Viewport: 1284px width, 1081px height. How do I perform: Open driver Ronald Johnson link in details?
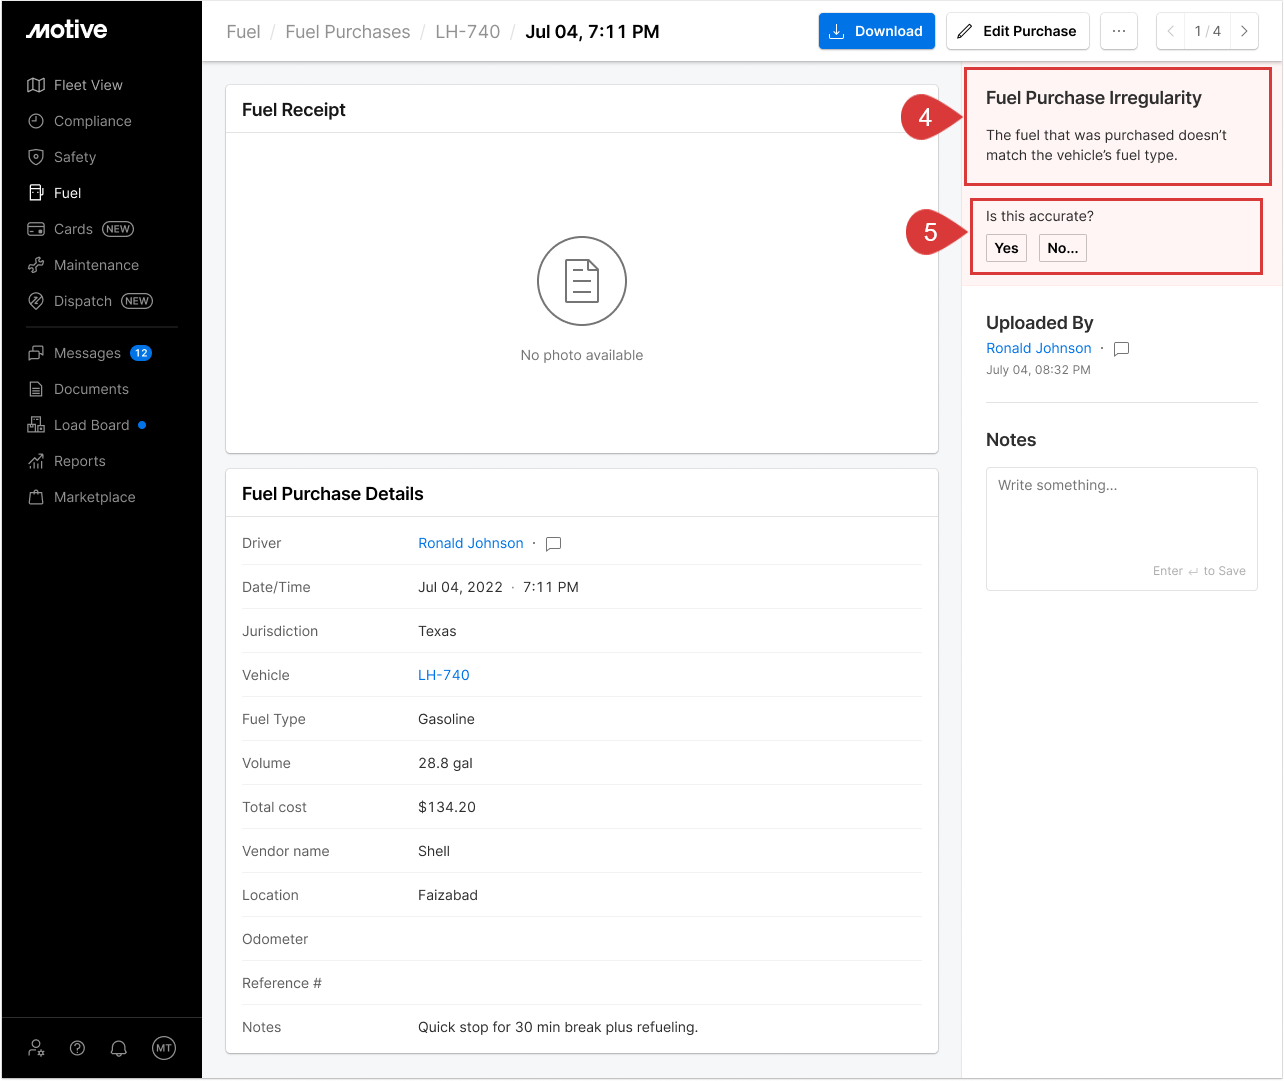coord(470,543)
